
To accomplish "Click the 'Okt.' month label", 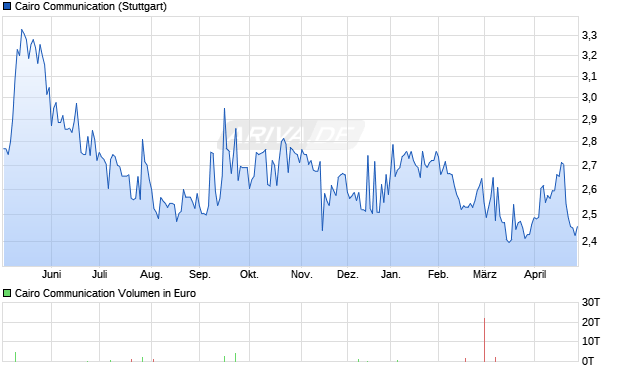I will pyautogui.click(x=249, y=274).
